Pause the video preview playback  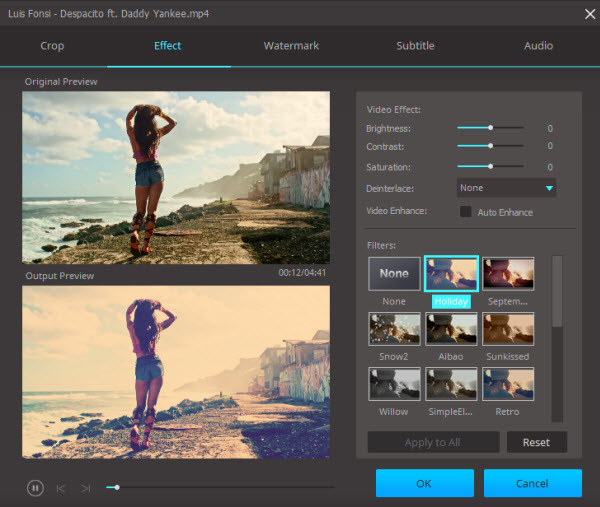tap(35, 488)
